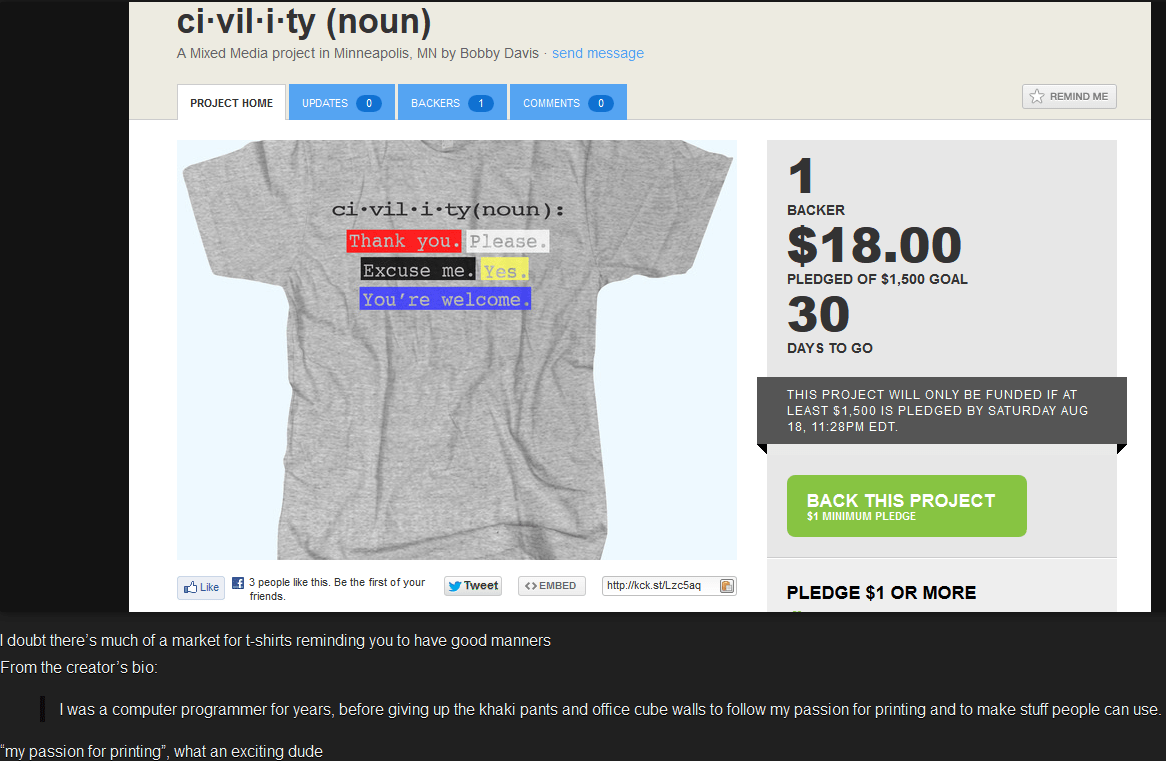Click the Back This Project button
The height and width of the screenshot is (761, 1166).
[x=906, y=506]
